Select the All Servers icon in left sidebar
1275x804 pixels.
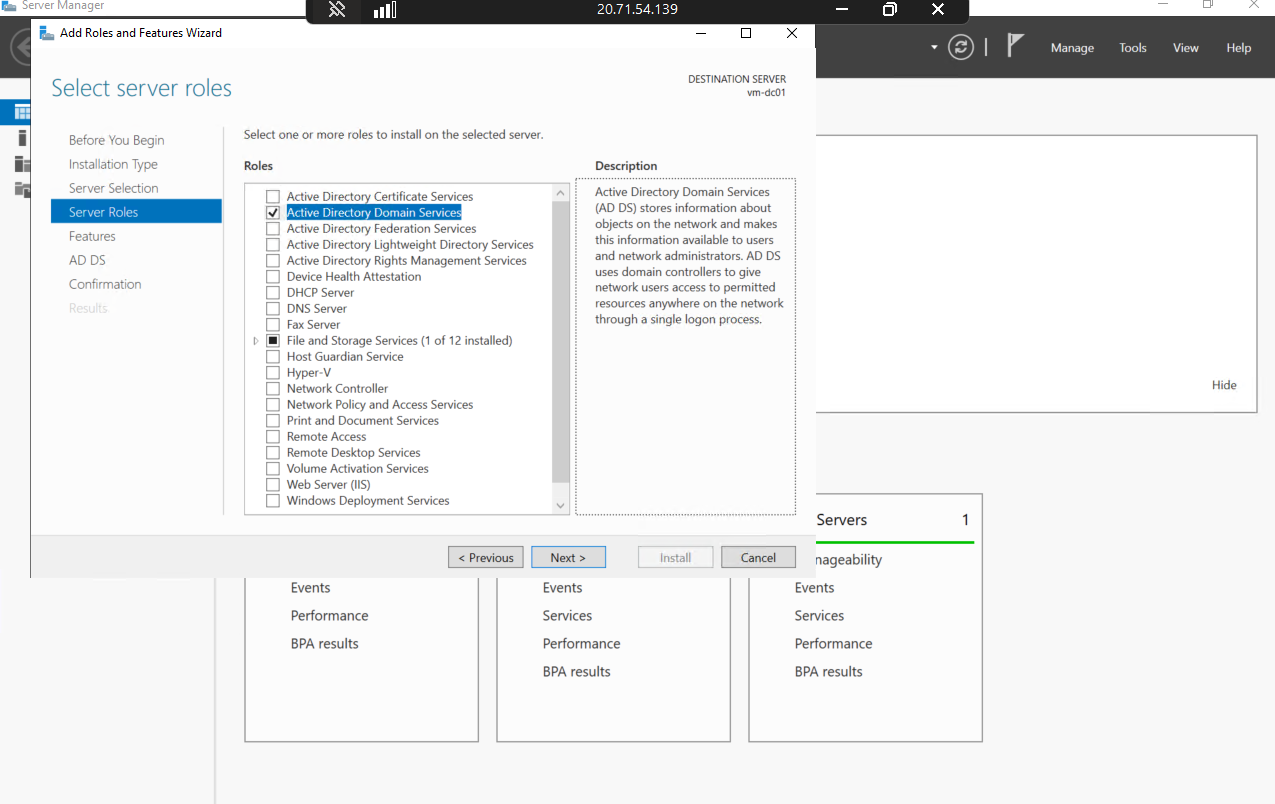click(22, 164)
